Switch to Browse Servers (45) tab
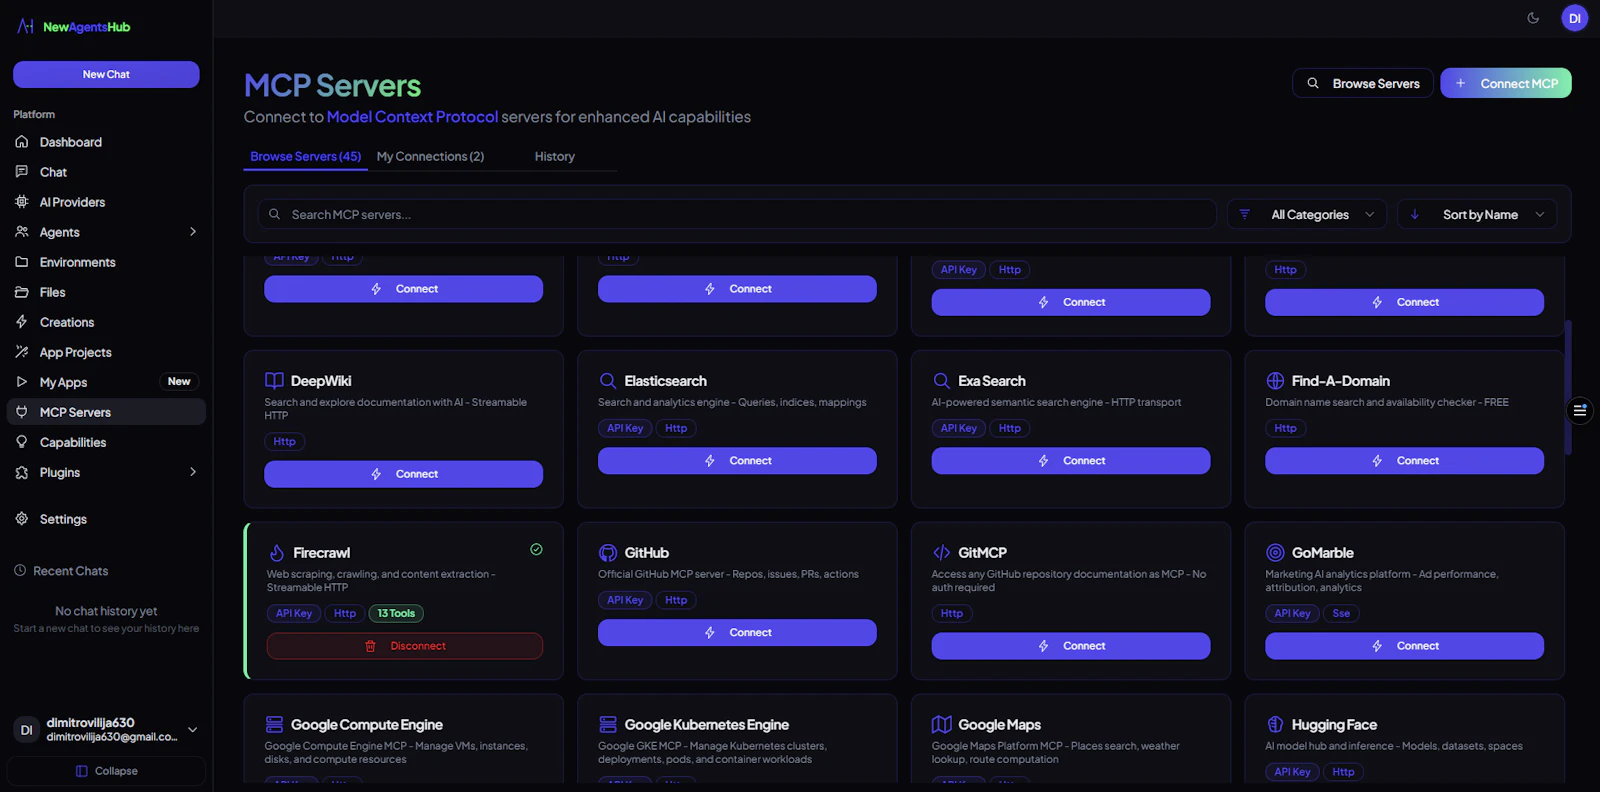The image size is (1600, 792). coord(305,157)
